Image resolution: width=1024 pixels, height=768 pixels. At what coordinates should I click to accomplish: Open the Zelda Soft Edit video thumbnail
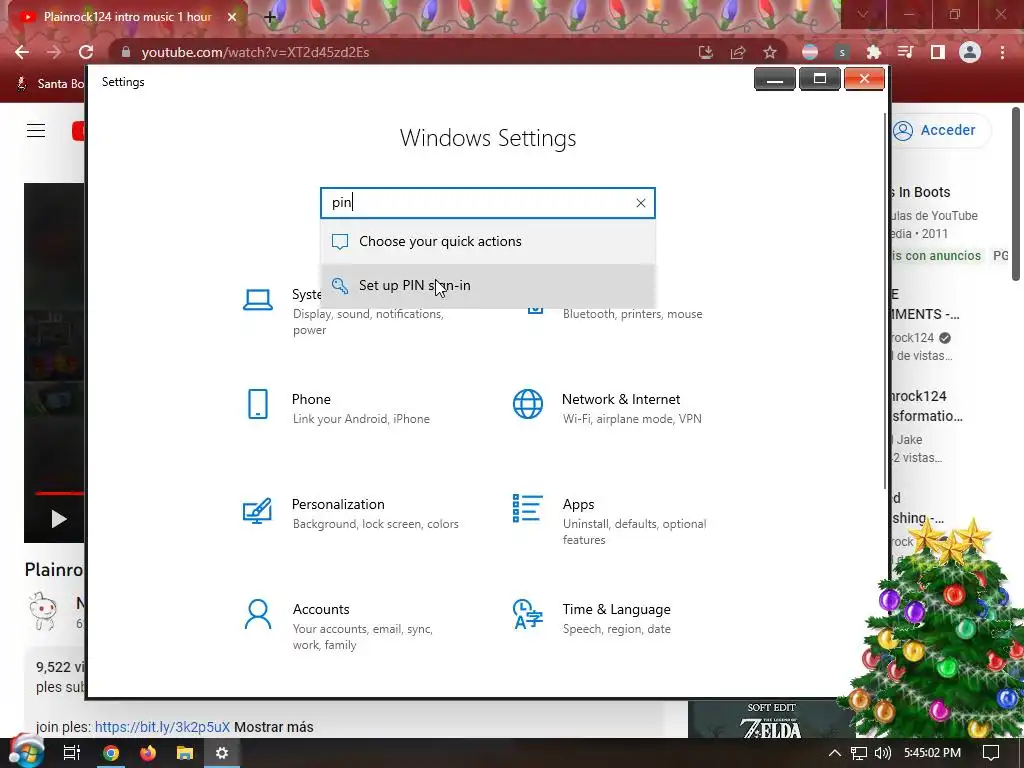point(771,720)
